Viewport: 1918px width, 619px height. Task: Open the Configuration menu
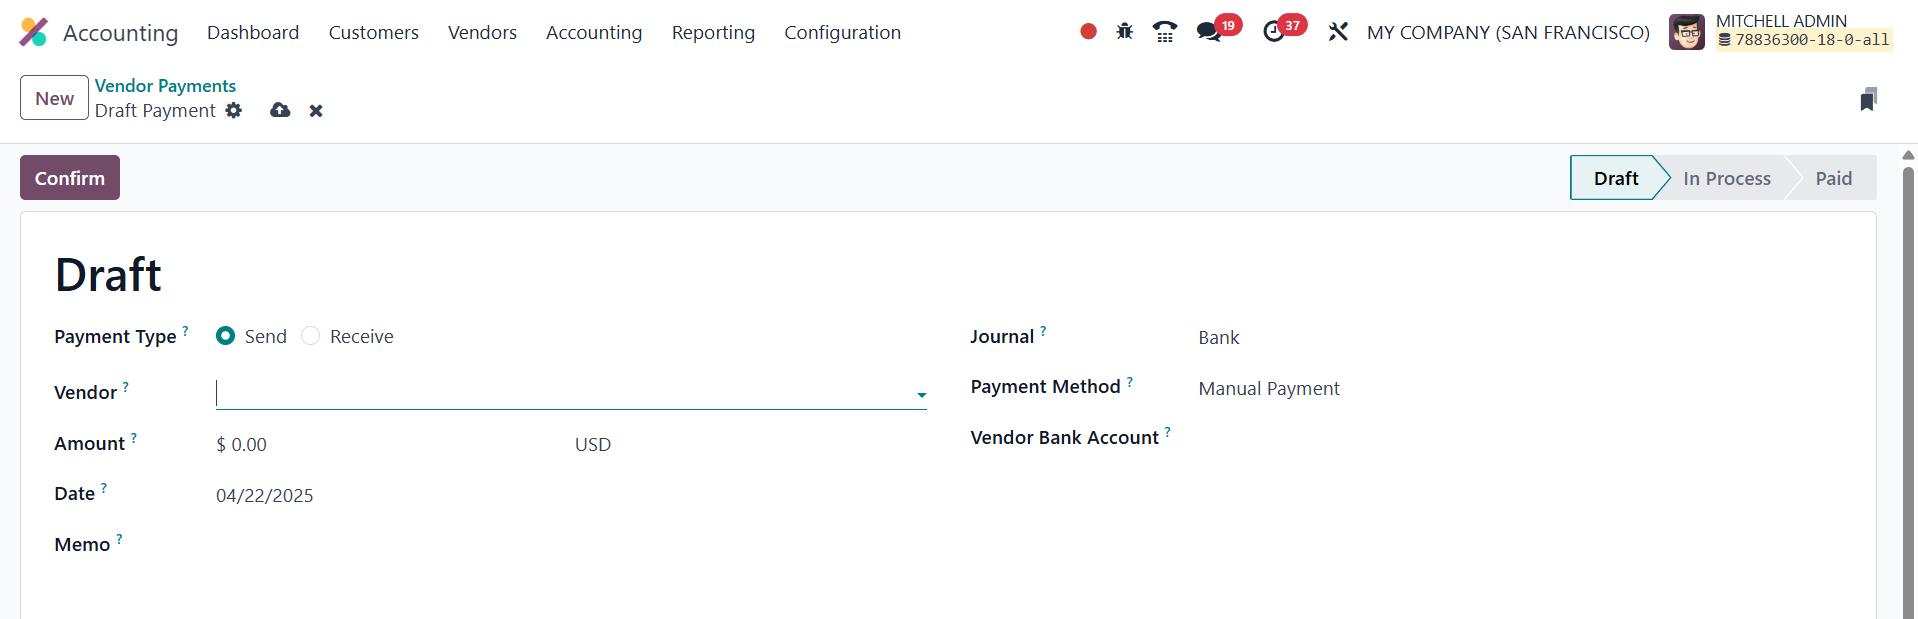coord(842,32)
